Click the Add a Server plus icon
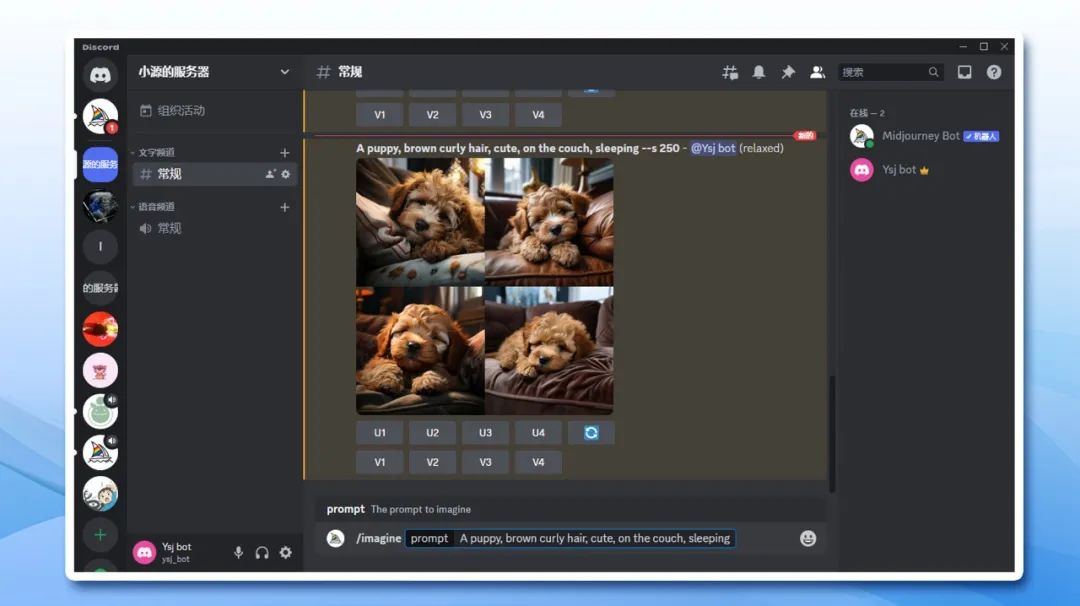Screen dimensions: 1080x606 100,534
